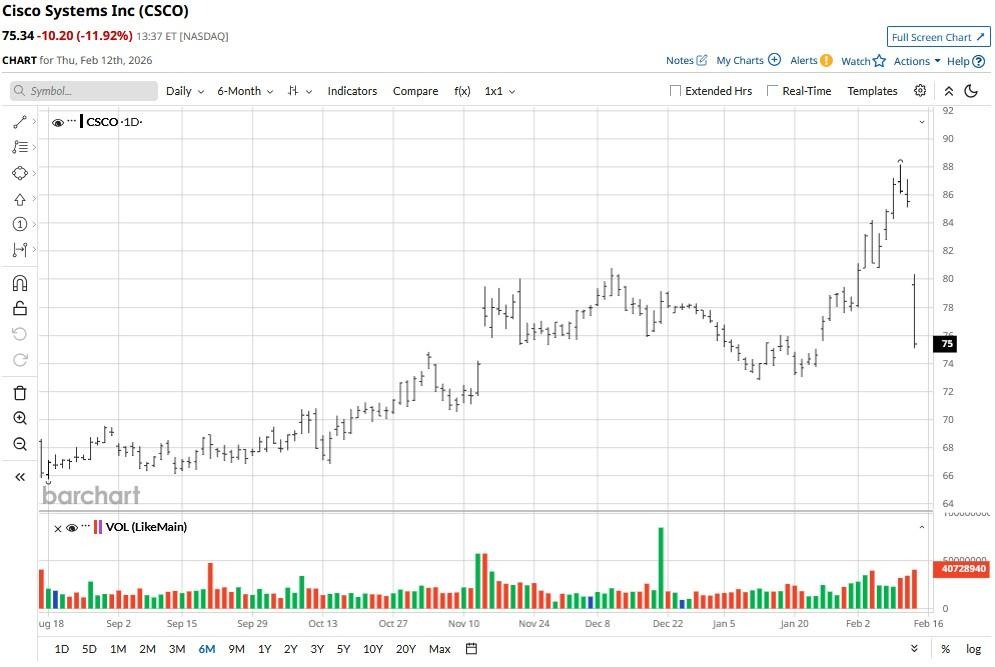
Task: Open chart settings gear icon
Action: tap(919, 91)
